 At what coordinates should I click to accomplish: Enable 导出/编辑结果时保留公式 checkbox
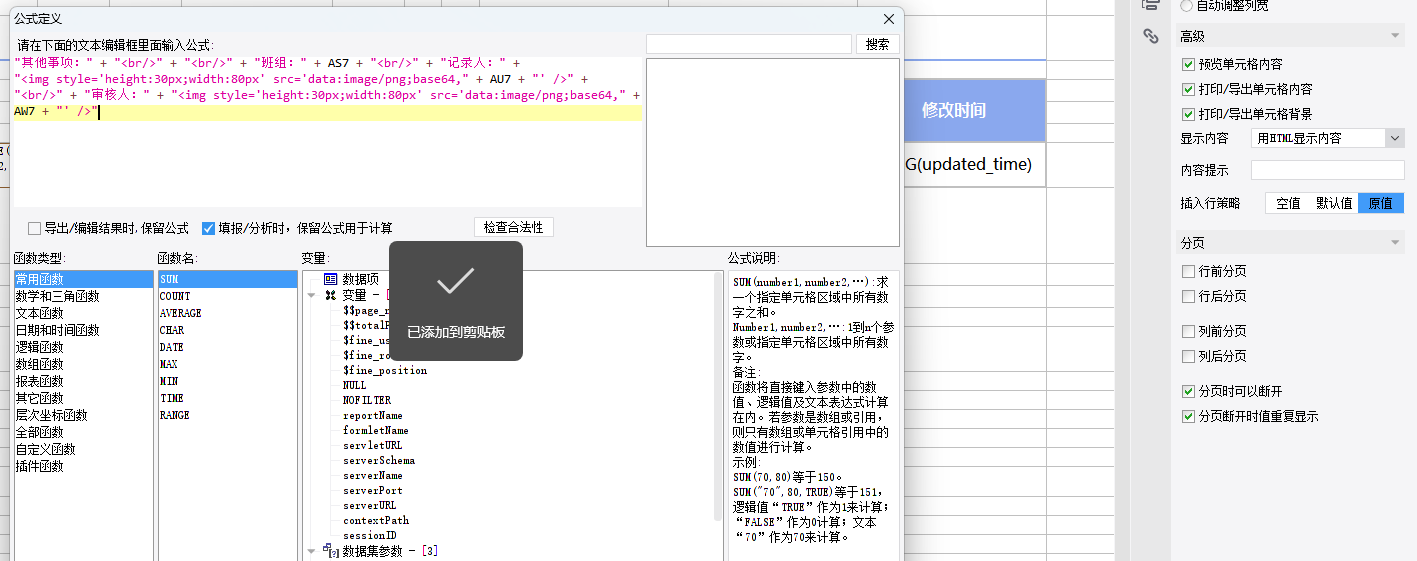click(35, 228)
